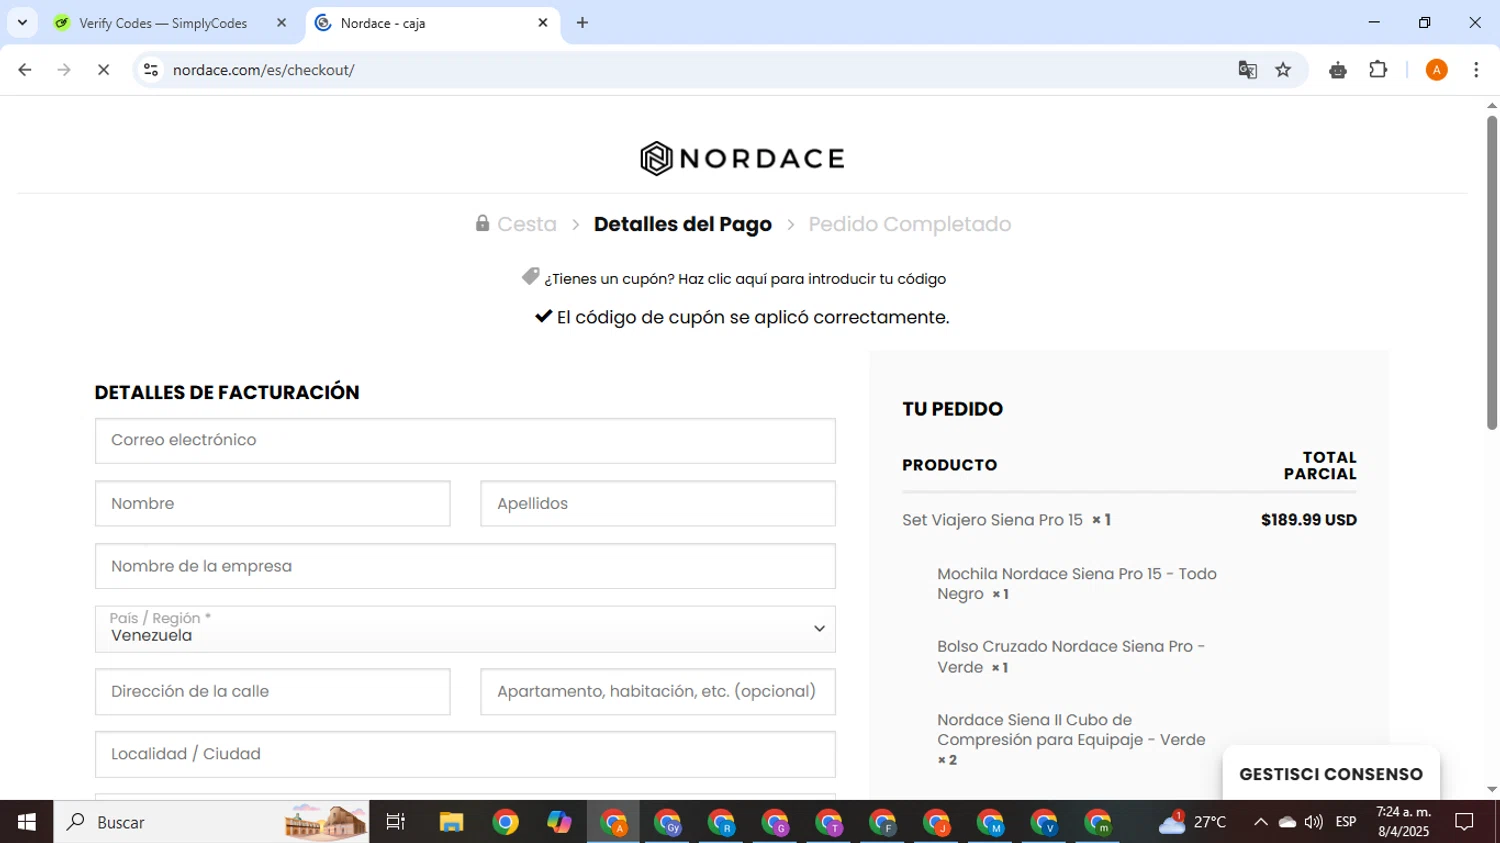Click the Apellidos field
Screen dimensions: 1500x843
coord(658,504)
